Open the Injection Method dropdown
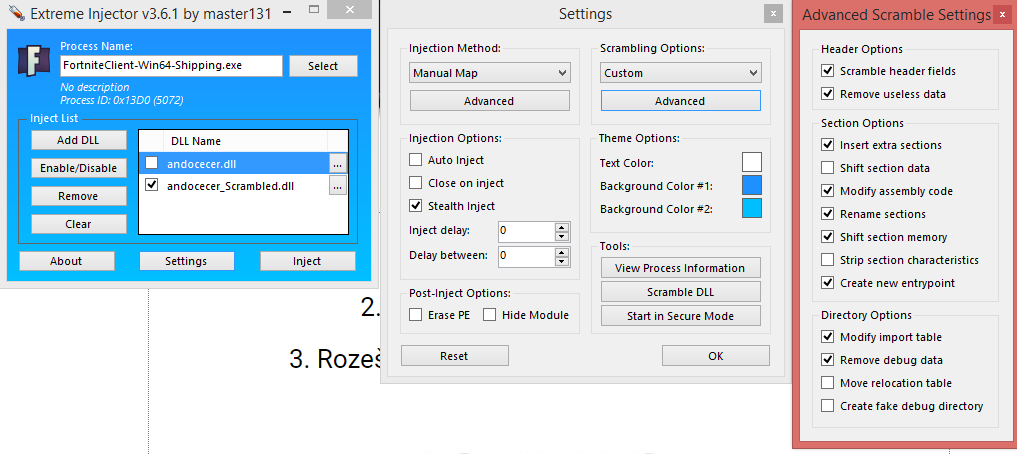1017x454 pixels. 490,73
